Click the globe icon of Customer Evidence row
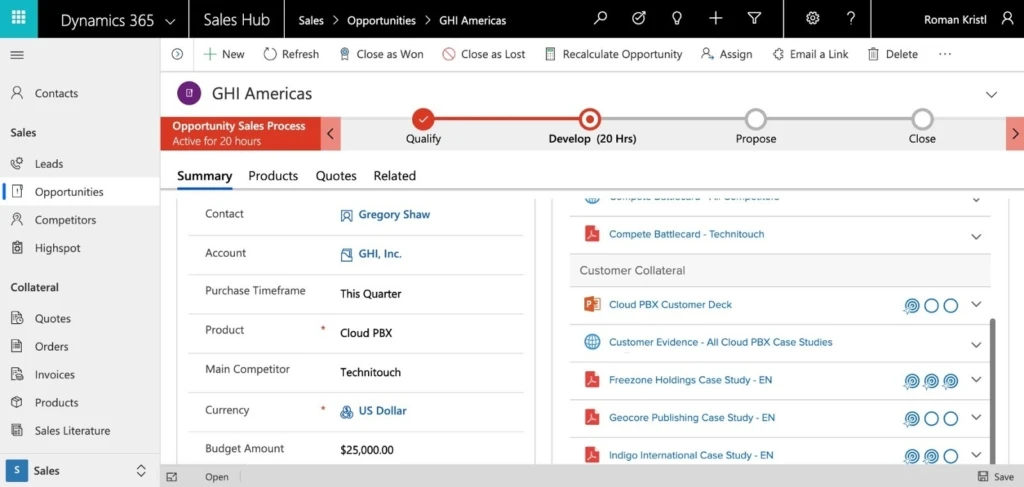The image size is (1024, 487). 592,342
